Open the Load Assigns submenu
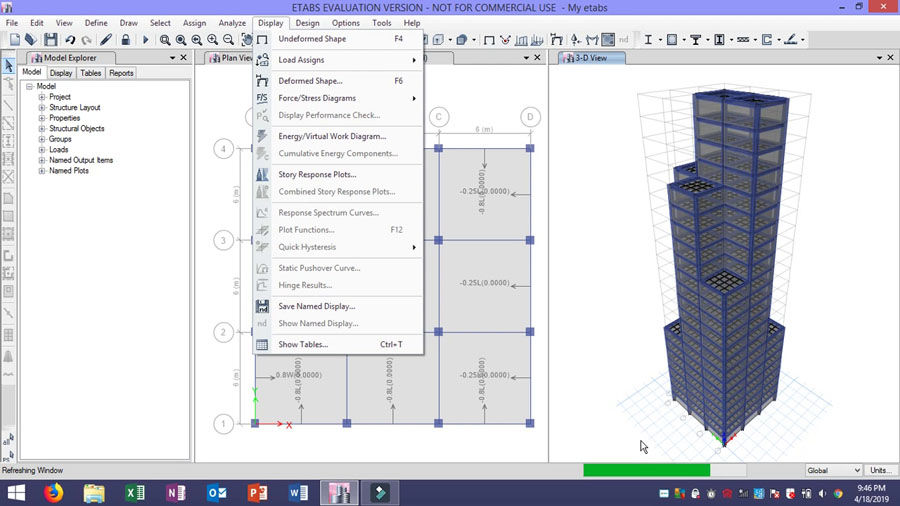The height and width of the screenshot is (506, 900). (338, 60)
